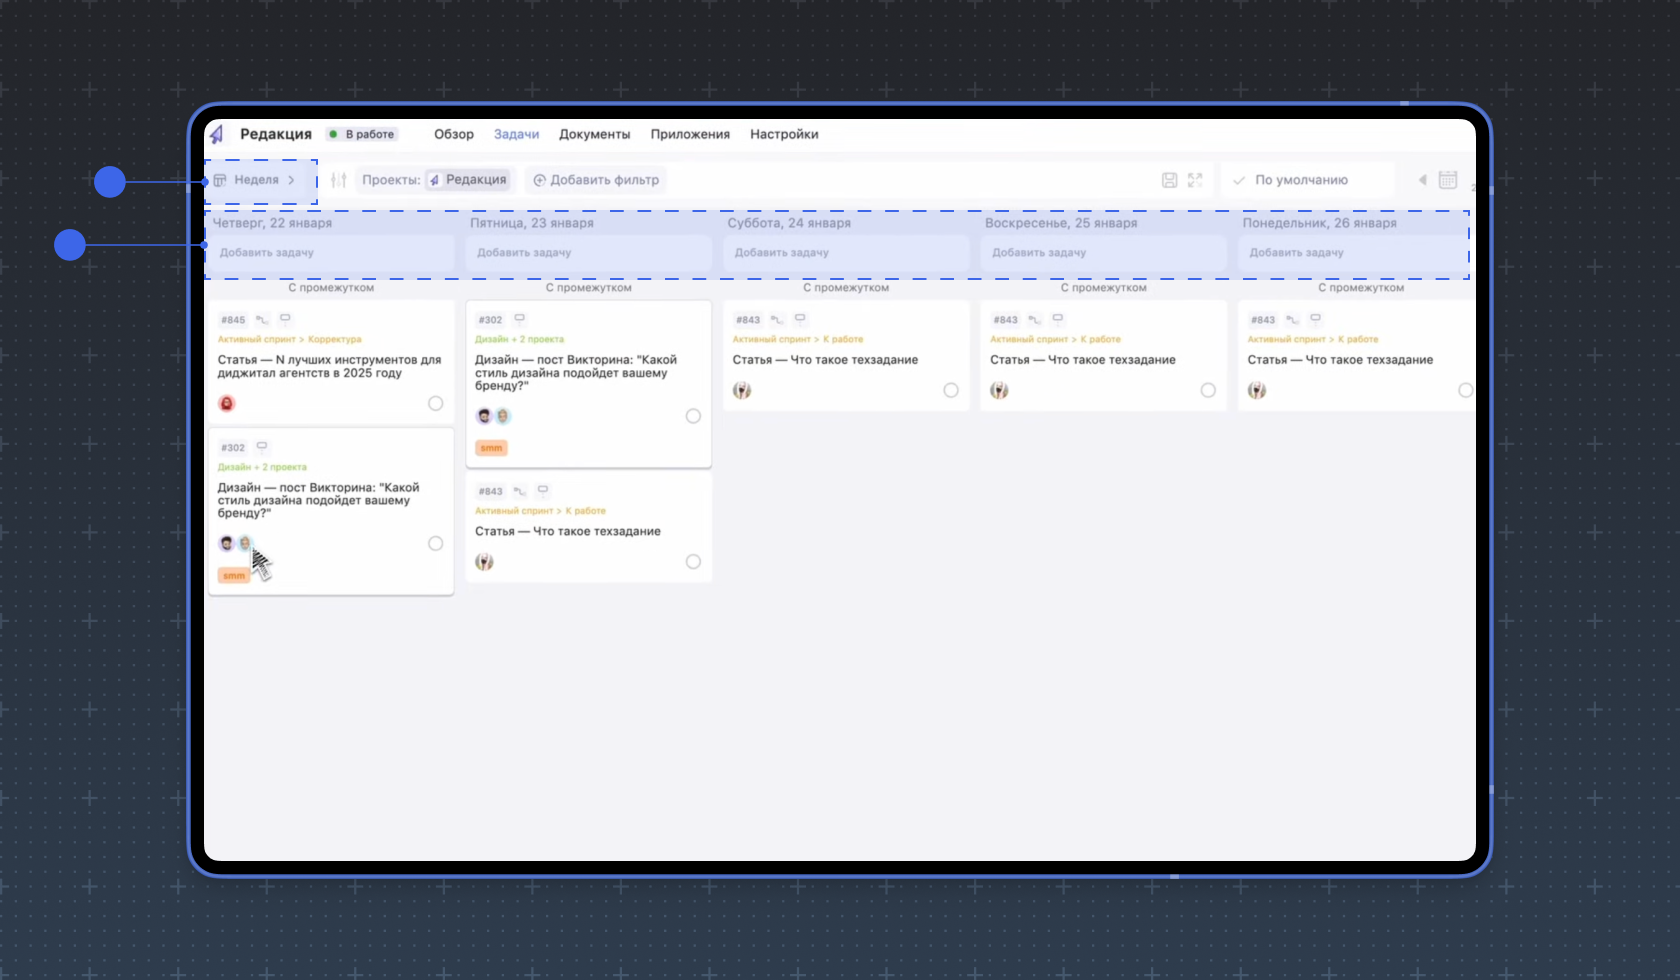The height and width of the screenshot is (980, 1680).
Task: Expand the Неделя view selector
Action: (x=256, y=180)
